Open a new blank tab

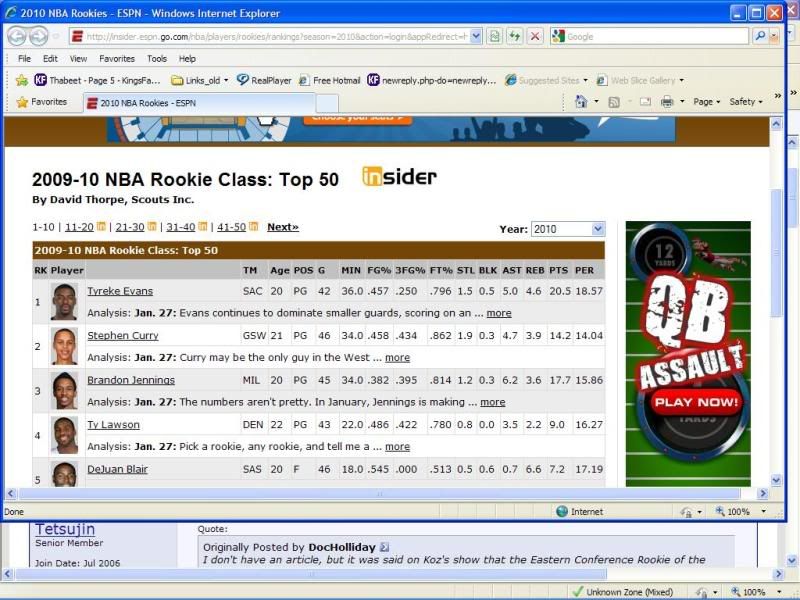coord(327,103)
